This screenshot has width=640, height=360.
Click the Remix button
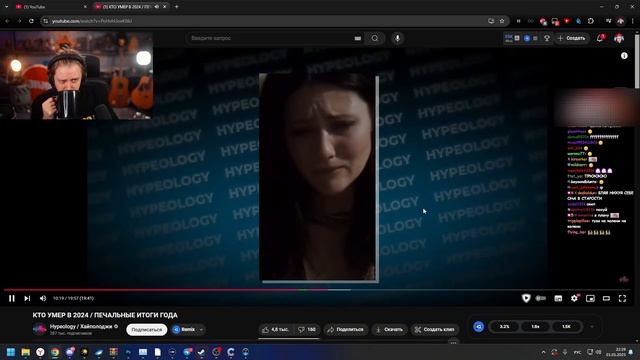pyautogui.click(x=184, y=329)
